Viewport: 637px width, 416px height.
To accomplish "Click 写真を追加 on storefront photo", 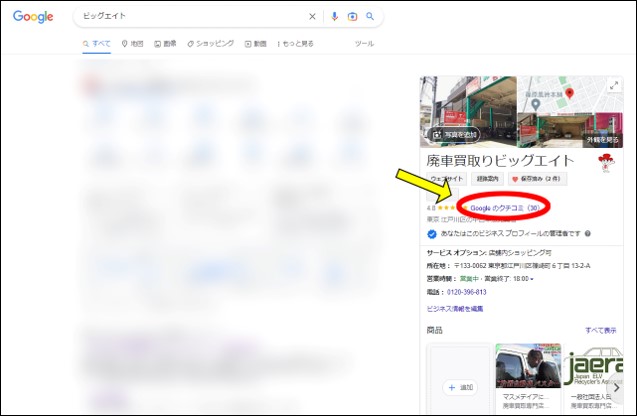I will 454,134.
